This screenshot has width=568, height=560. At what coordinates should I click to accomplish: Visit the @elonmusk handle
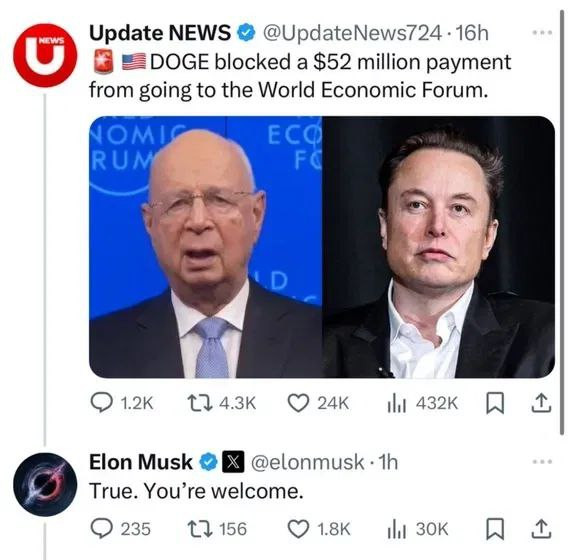pos(308,462)
